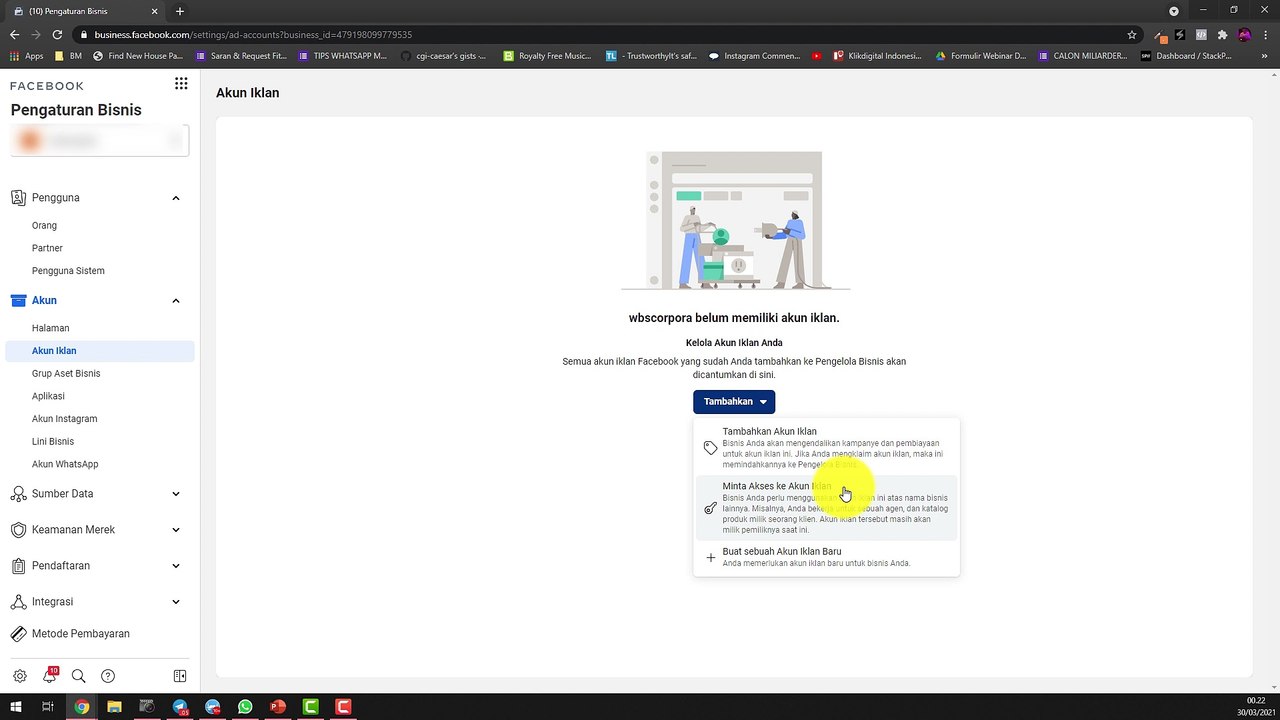The height and width of the screenshot is (720, 1280).
Task: Open a new Chrome tab
Action: click(180, 11)
